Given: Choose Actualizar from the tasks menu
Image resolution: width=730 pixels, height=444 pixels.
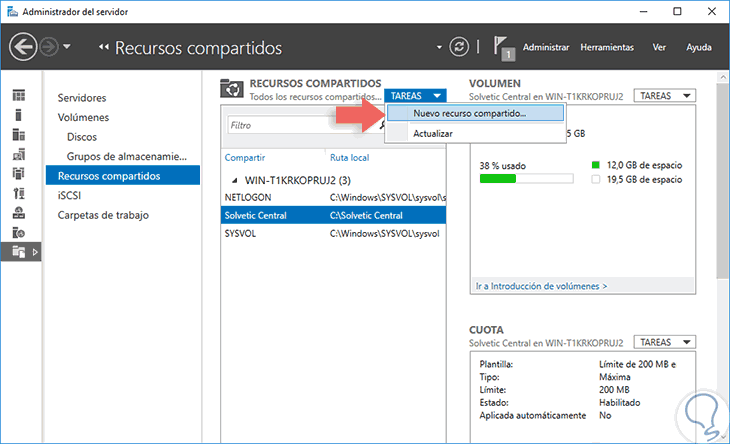Looking at the screenshot, I should (433, 134).
